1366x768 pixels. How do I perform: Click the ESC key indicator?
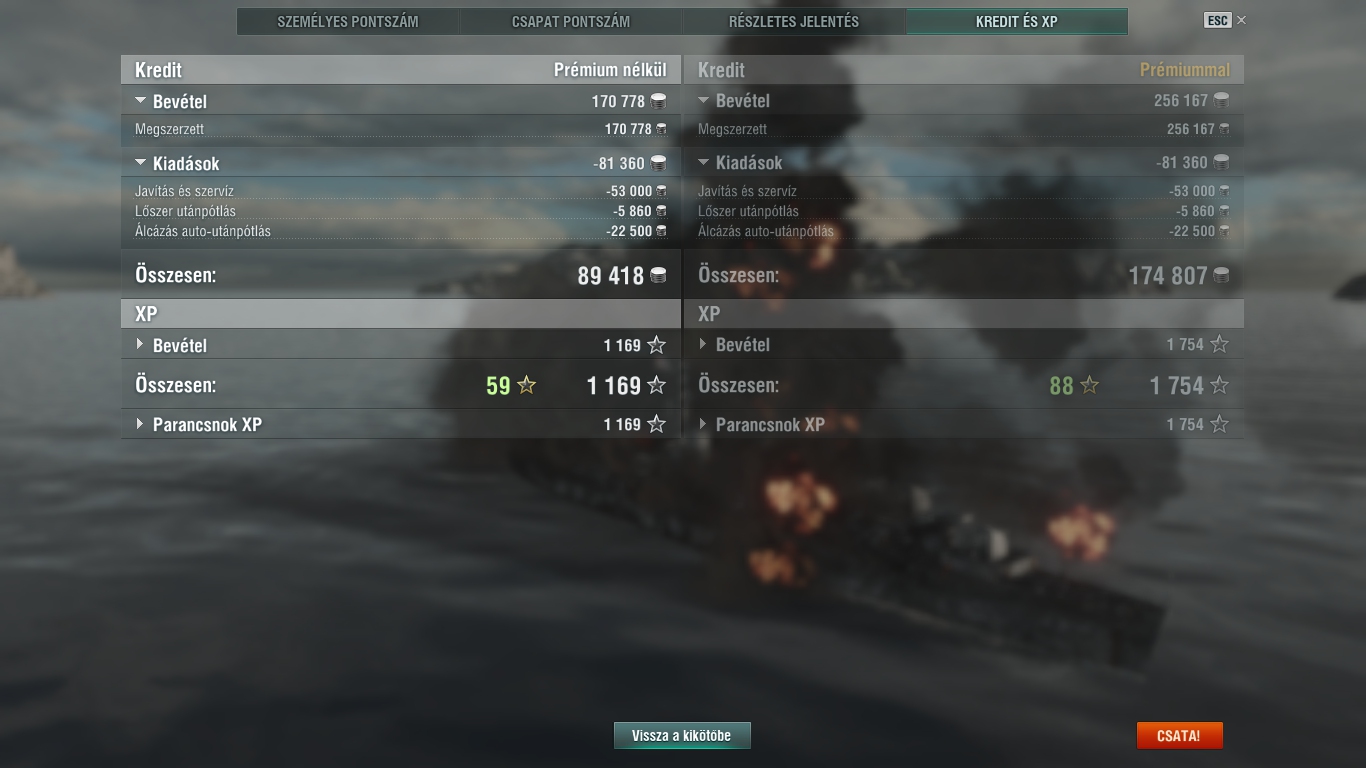[x=1217, y=20]
